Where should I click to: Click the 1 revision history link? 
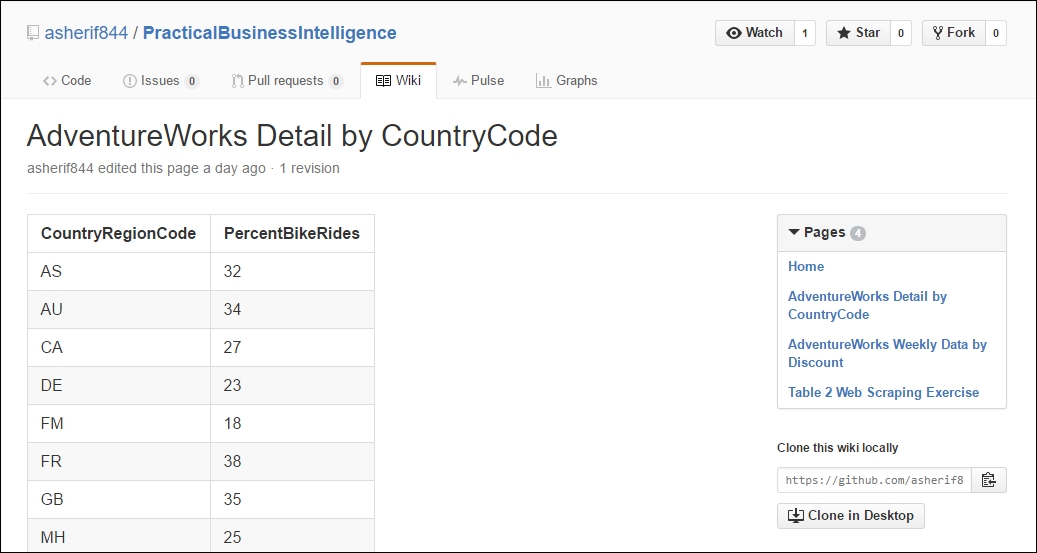[310, 168]
